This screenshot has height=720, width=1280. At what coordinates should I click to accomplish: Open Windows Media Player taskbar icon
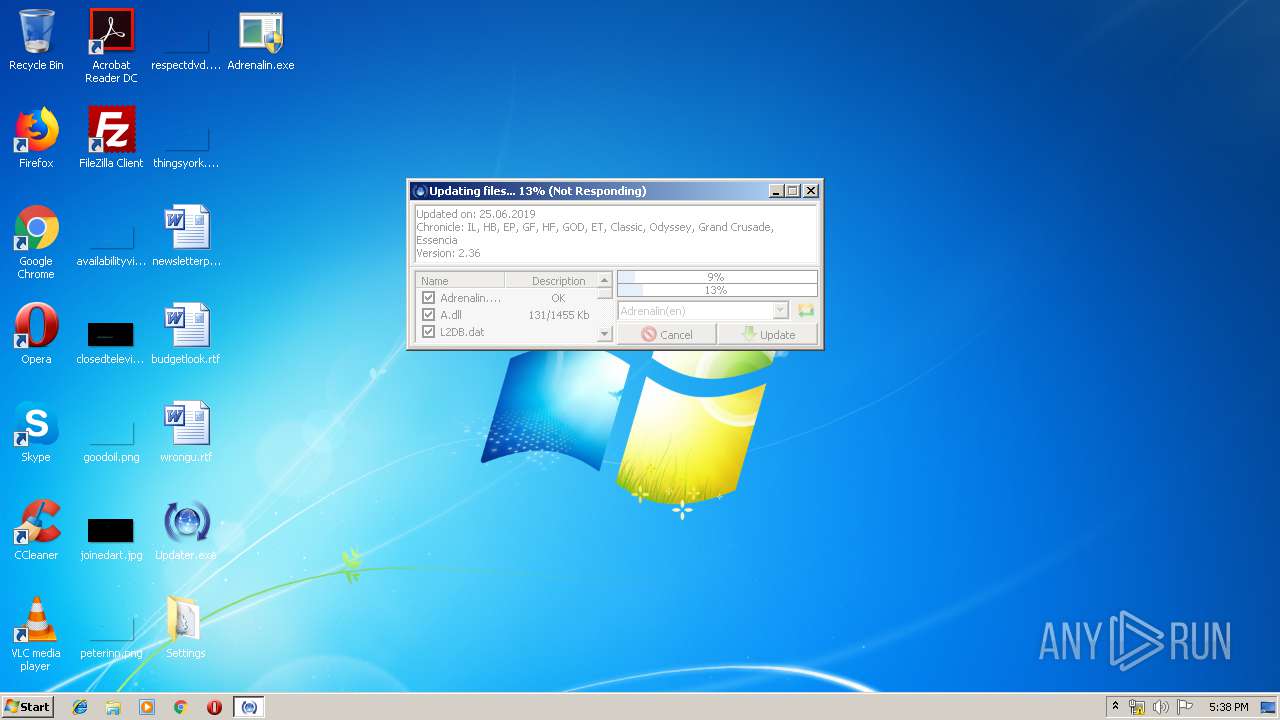click(147, 707)
